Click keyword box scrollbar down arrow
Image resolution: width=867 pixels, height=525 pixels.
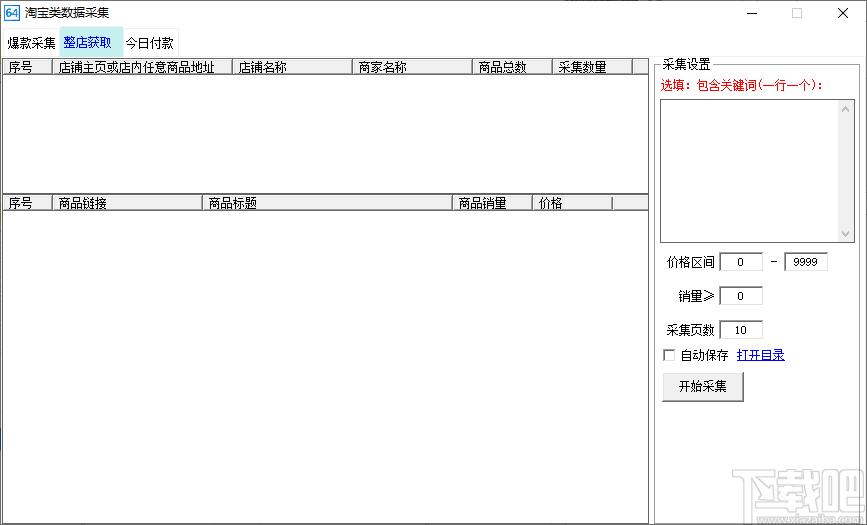[x=845, y=233]
